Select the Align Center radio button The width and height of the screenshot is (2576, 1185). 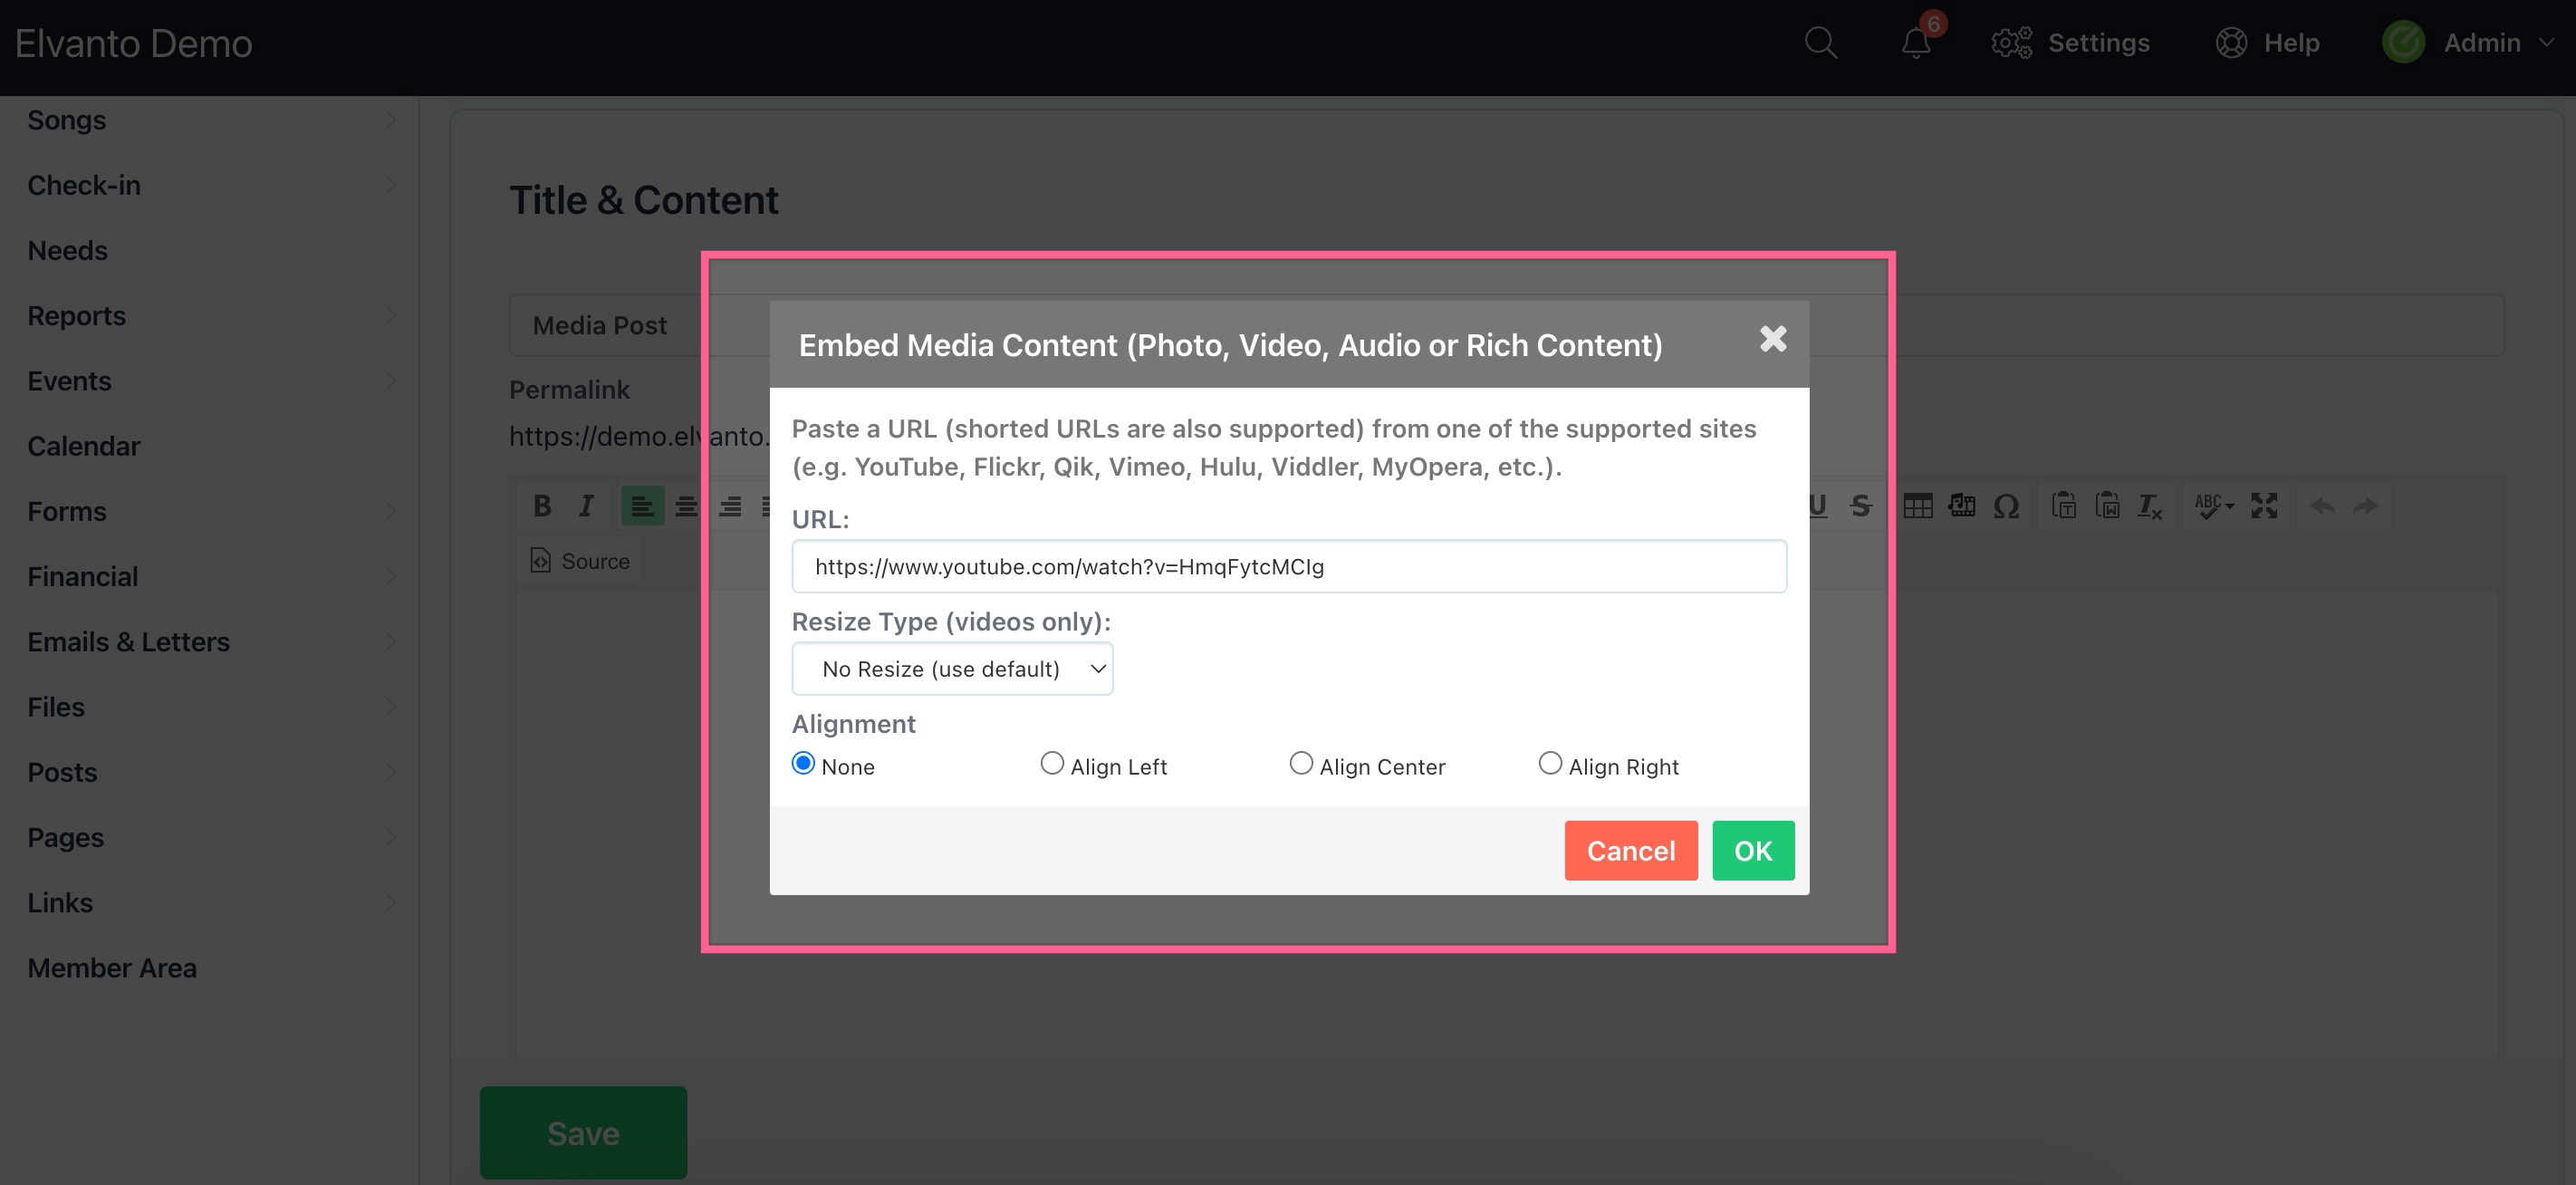1301,763
